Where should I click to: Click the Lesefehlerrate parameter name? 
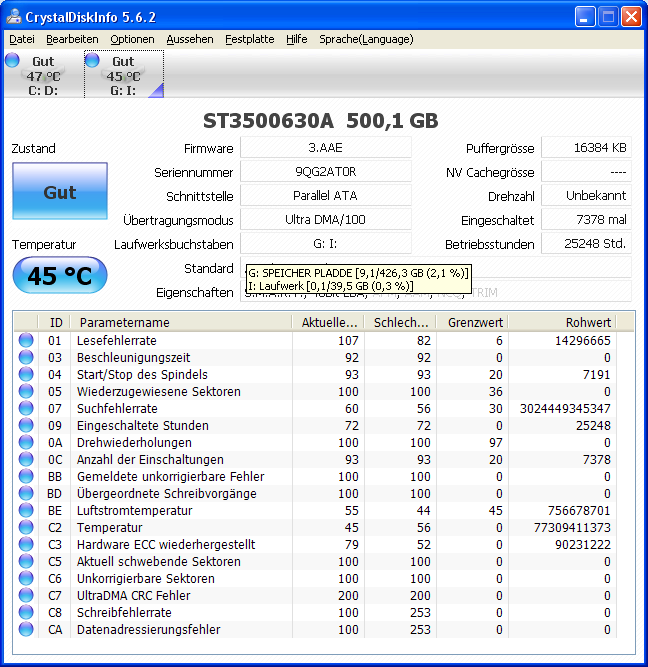pyautogui.click(x=117, y=341)
